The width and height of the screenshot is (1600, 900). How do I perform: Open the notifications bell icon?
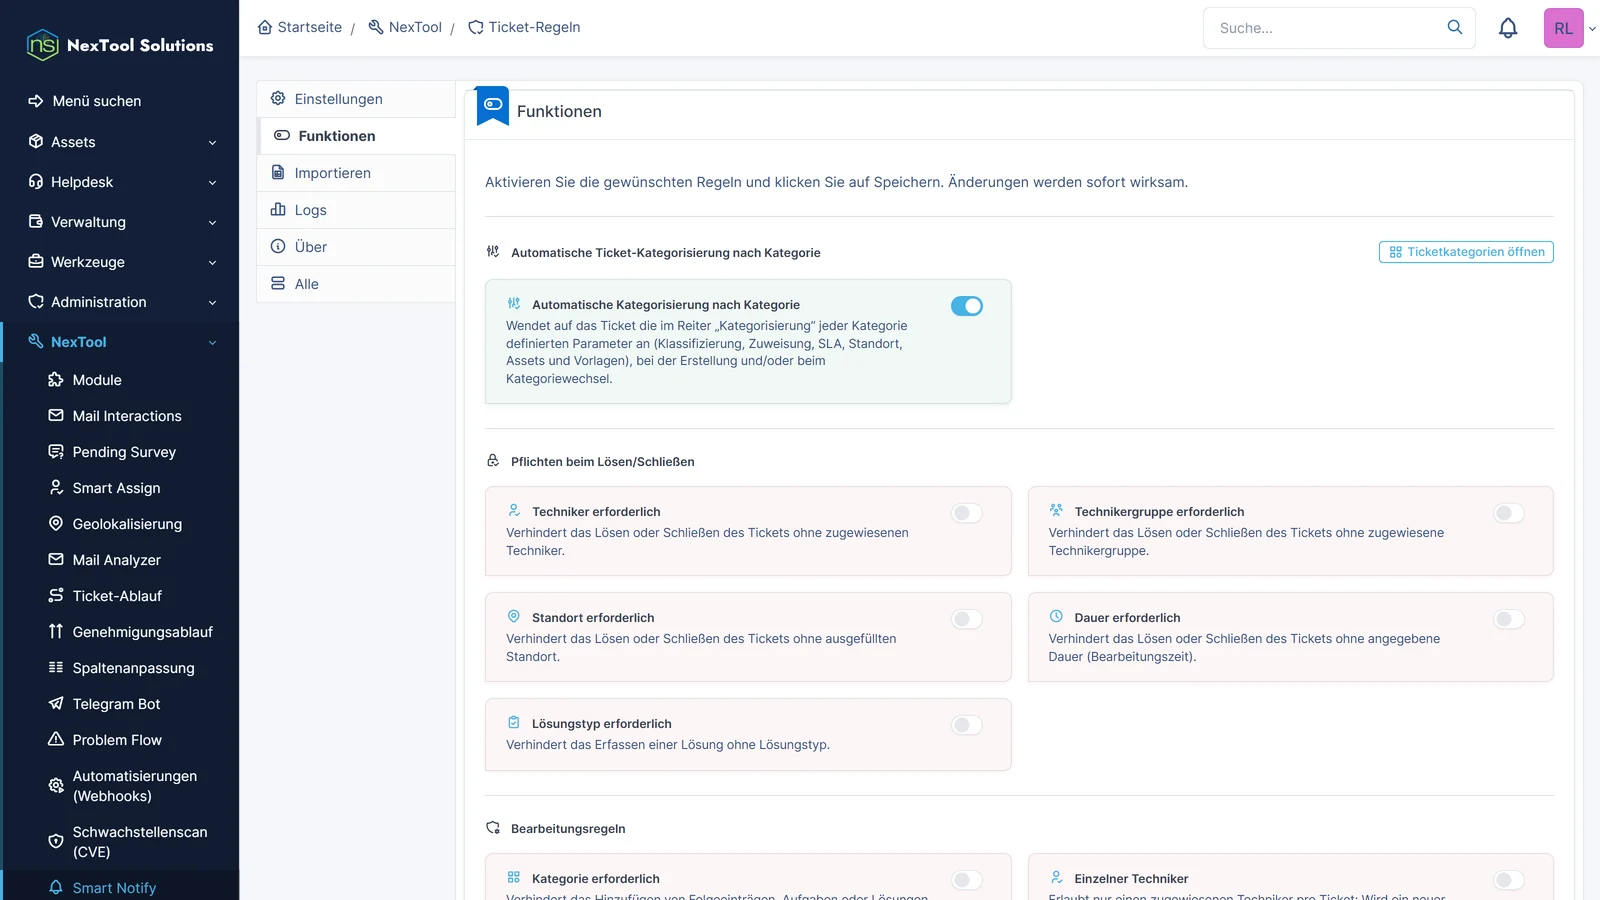click(x=1508, y=28)
